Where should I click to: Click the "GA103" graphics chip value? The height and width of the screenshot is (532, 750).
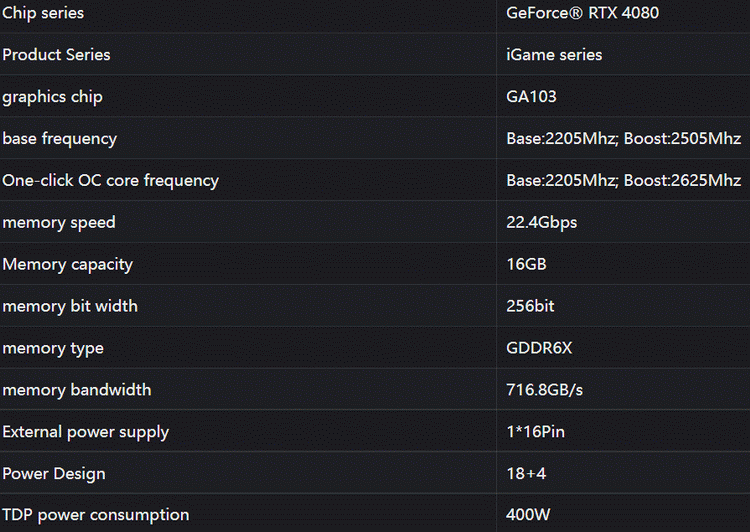click(531, 97)
